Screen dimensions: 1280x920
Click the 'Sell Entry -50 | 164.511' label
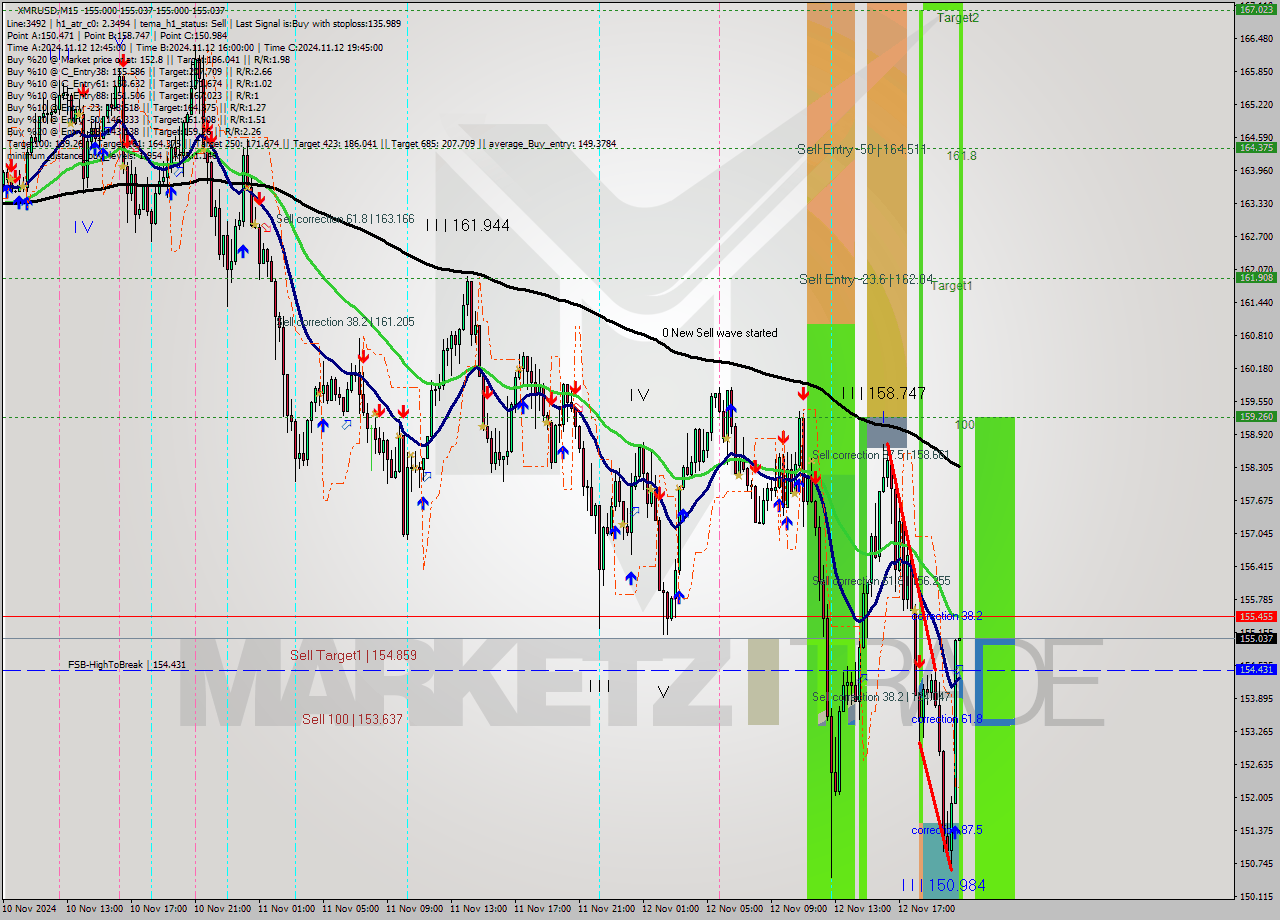862,149
